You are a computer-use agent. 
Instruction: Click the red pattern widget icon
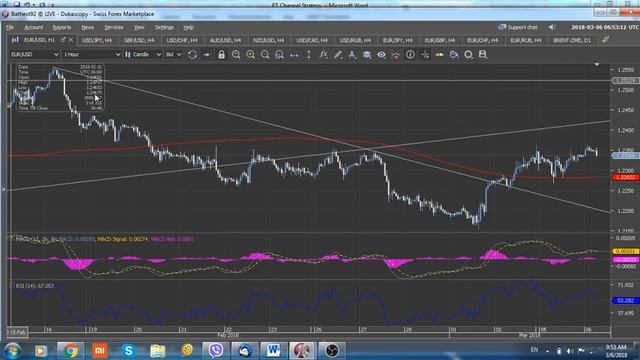click(x=396, y=55)
